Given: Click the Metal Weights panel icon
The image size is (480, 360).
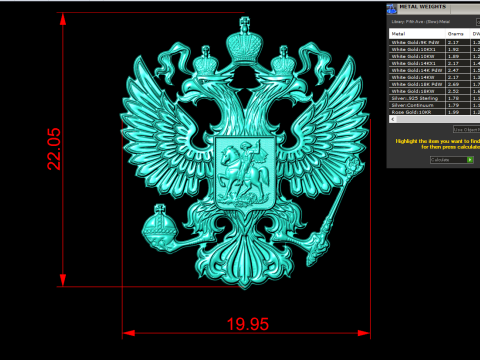Looking at the screenshot, I should [x=392, y=9].
